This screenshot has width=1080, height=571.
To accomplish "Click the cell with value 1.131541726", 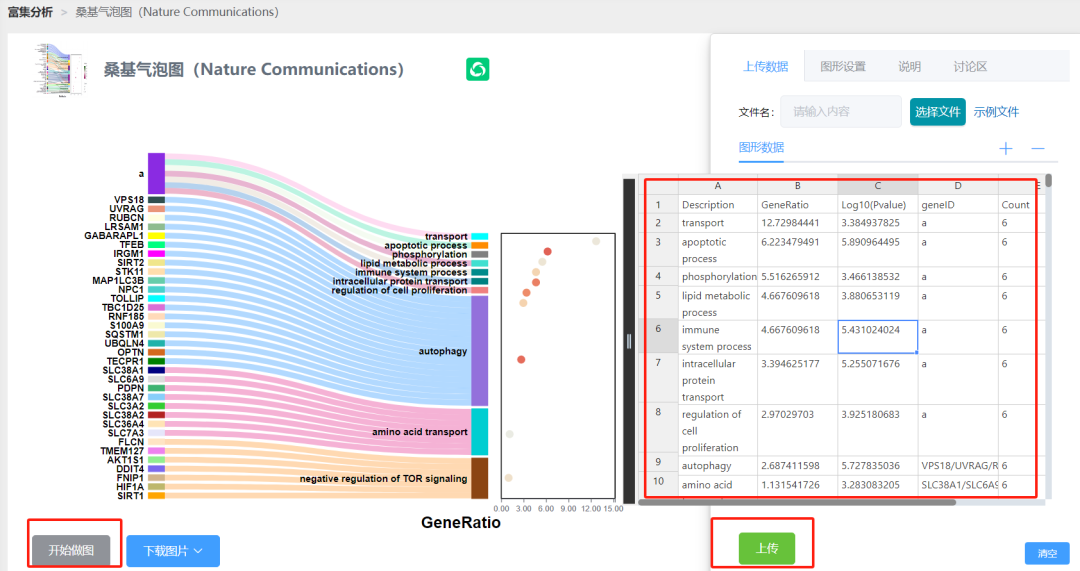I will click(x=798, y=485).
